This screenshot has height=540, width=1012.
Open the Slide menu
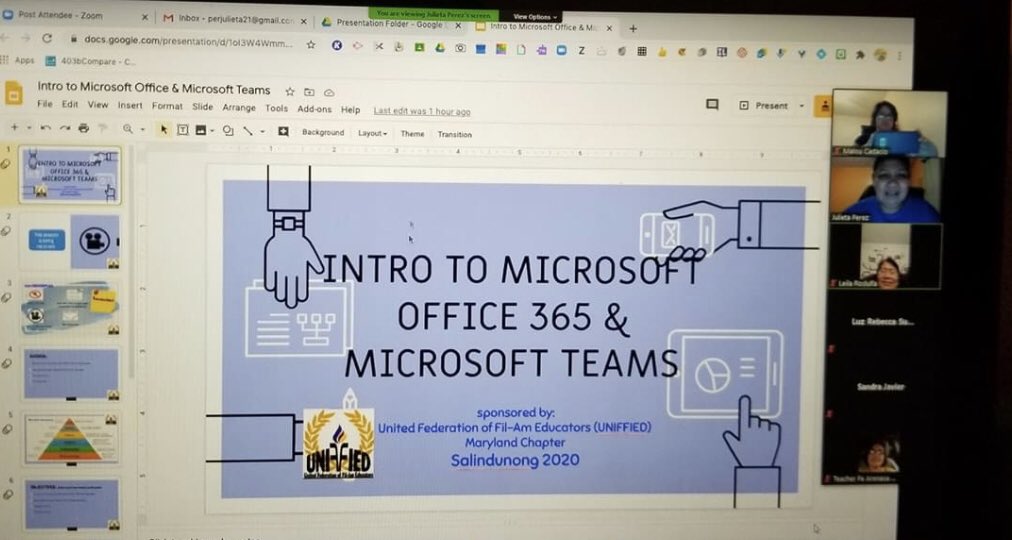(x=203, y=106)
